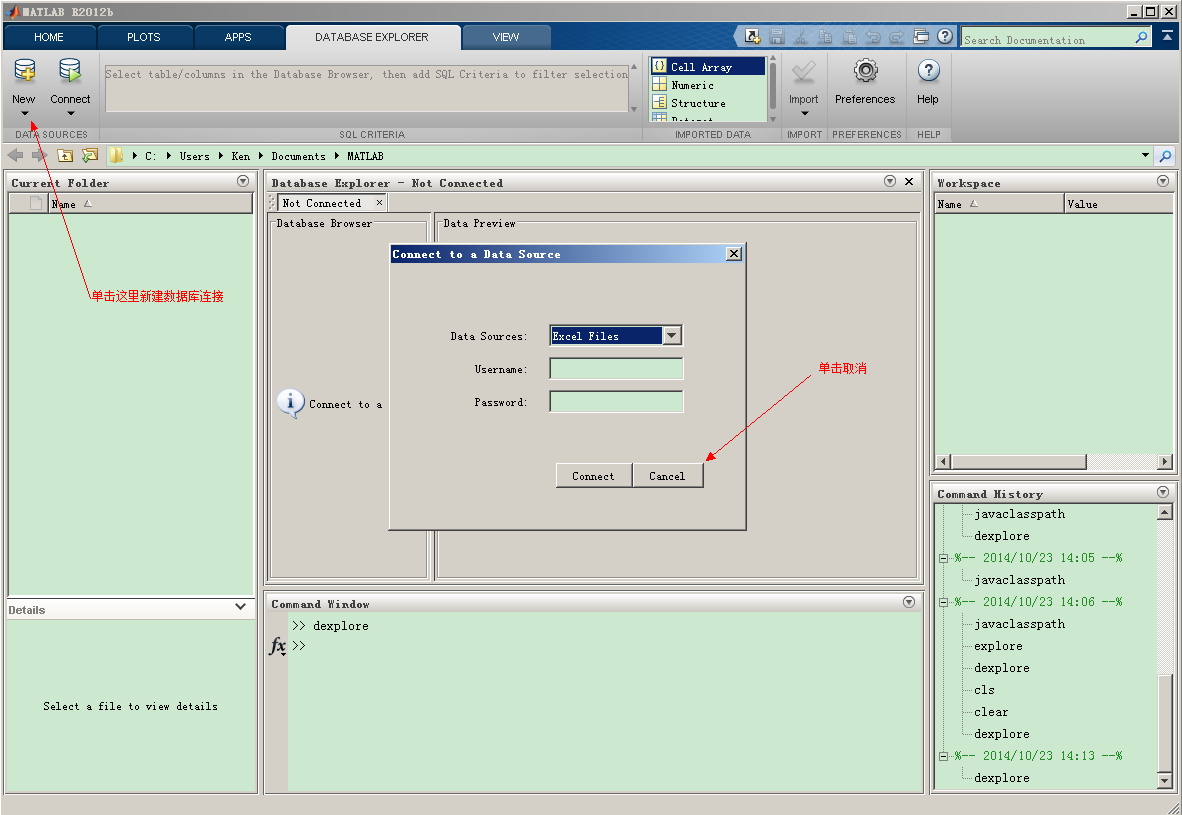The width and height of the screenshot is (1182, 815).
Task: Click the Cut scissors icon
Action: (801, 36)
